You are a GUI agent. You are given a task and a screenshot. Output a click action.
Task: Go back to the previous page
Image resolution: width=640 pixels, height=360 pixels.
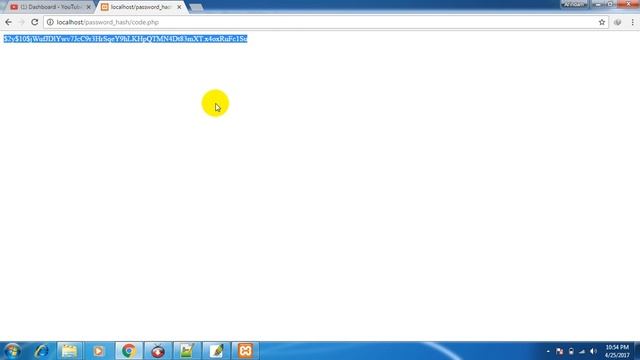coord(9,22)
